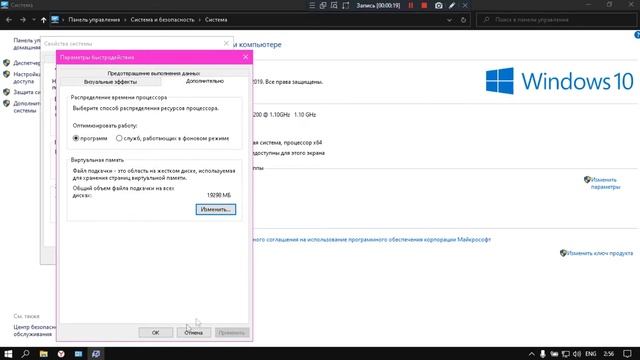Viewport: 640px width, 360px height.
Task: Open notification action center
Action: coord(627,354)
